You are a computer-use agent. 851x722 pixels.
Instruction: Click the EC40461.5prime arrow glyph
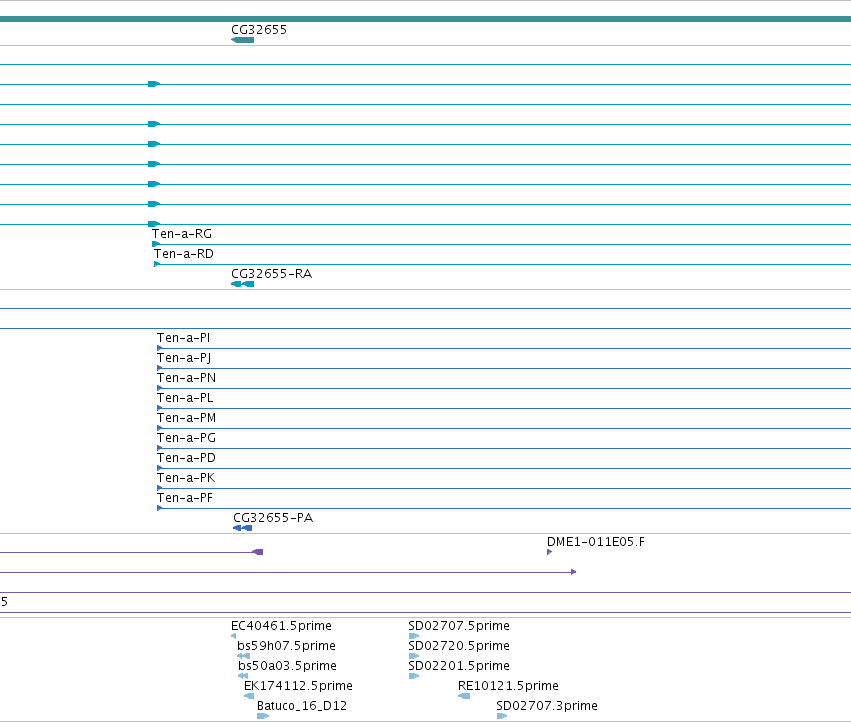(233, 636)
